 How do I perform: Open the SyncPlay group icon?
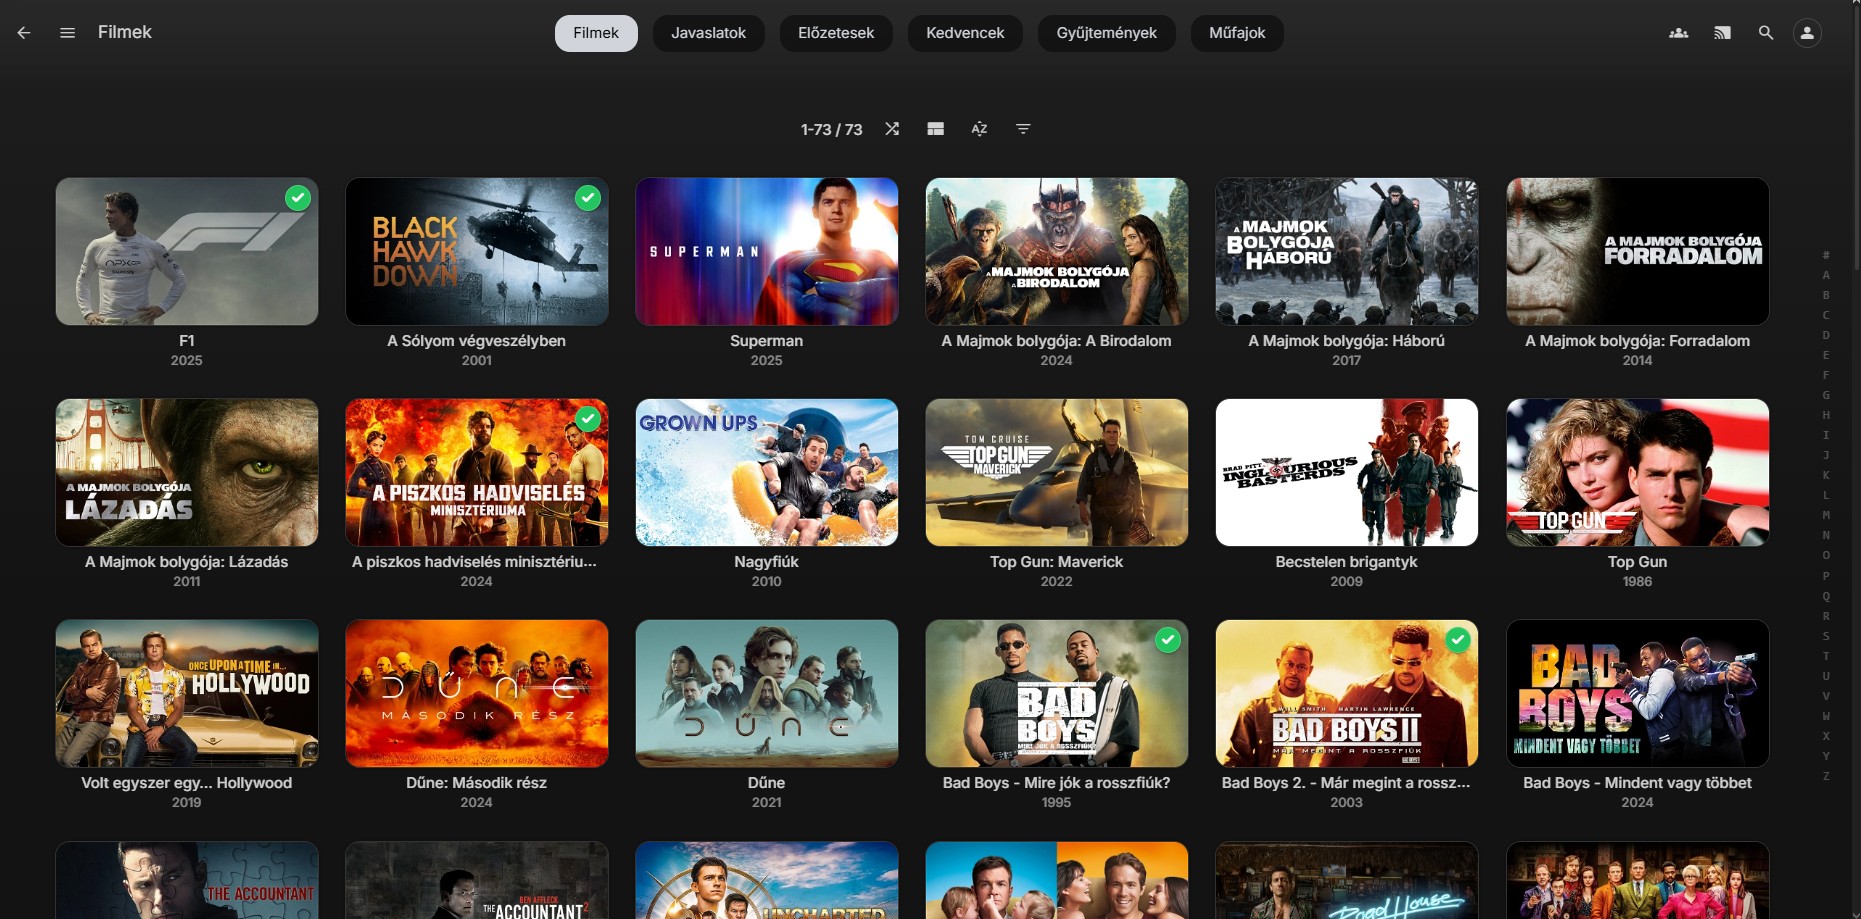[x=1679, y=33]
